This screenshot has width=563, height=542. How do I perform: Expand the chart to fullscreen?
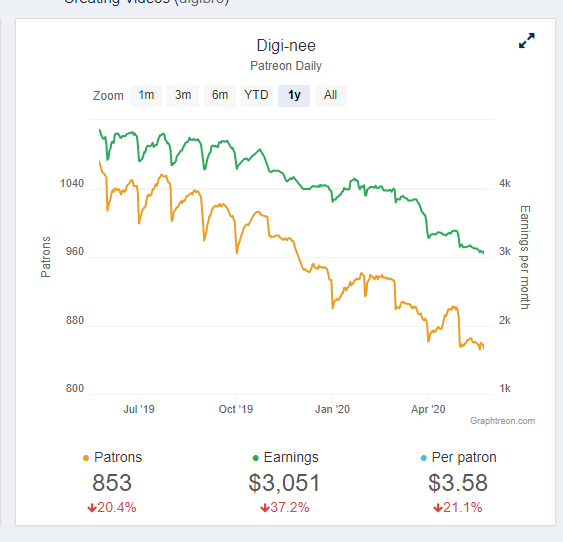pyautogui.click(x=527, y=41)
